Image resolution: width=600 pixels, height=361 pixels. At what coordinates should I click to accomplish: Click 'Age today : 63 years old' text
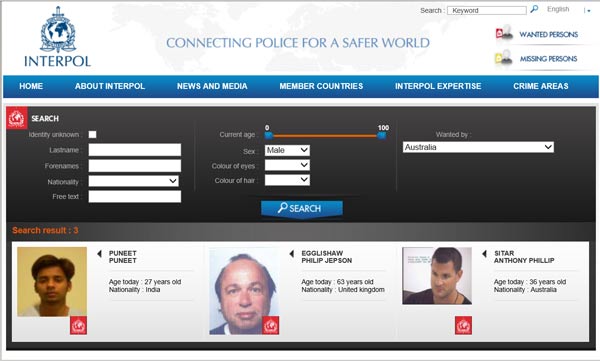click(x=337, y=282)
